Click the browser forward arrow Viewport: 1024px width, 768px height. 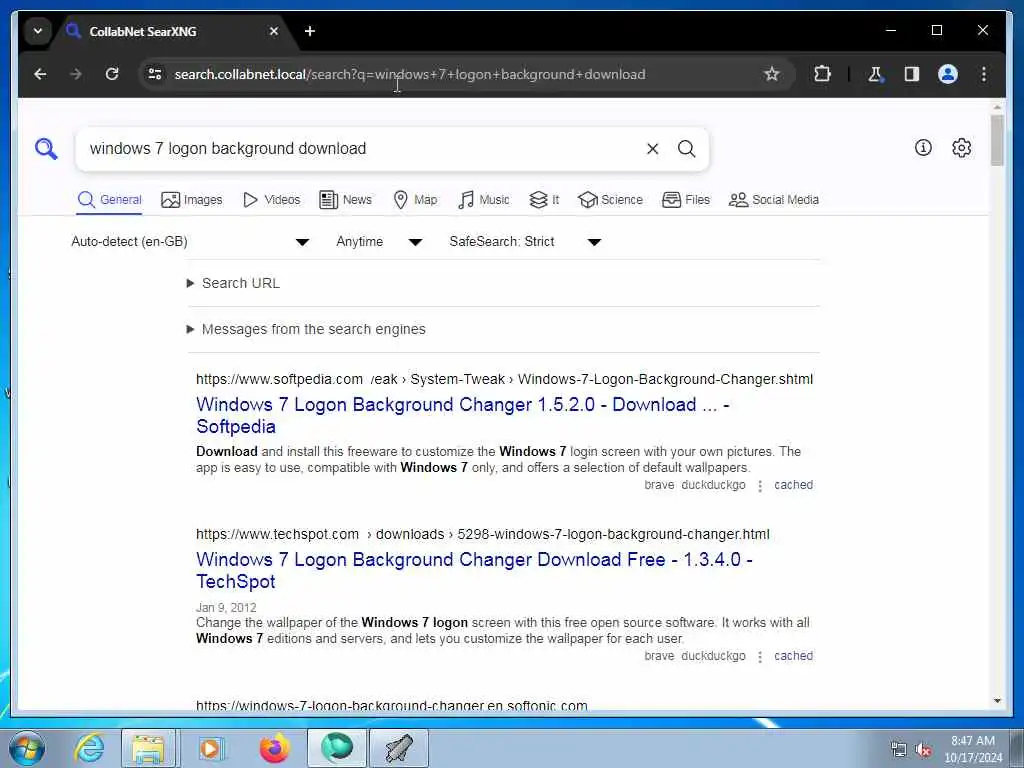coord(76,74)
